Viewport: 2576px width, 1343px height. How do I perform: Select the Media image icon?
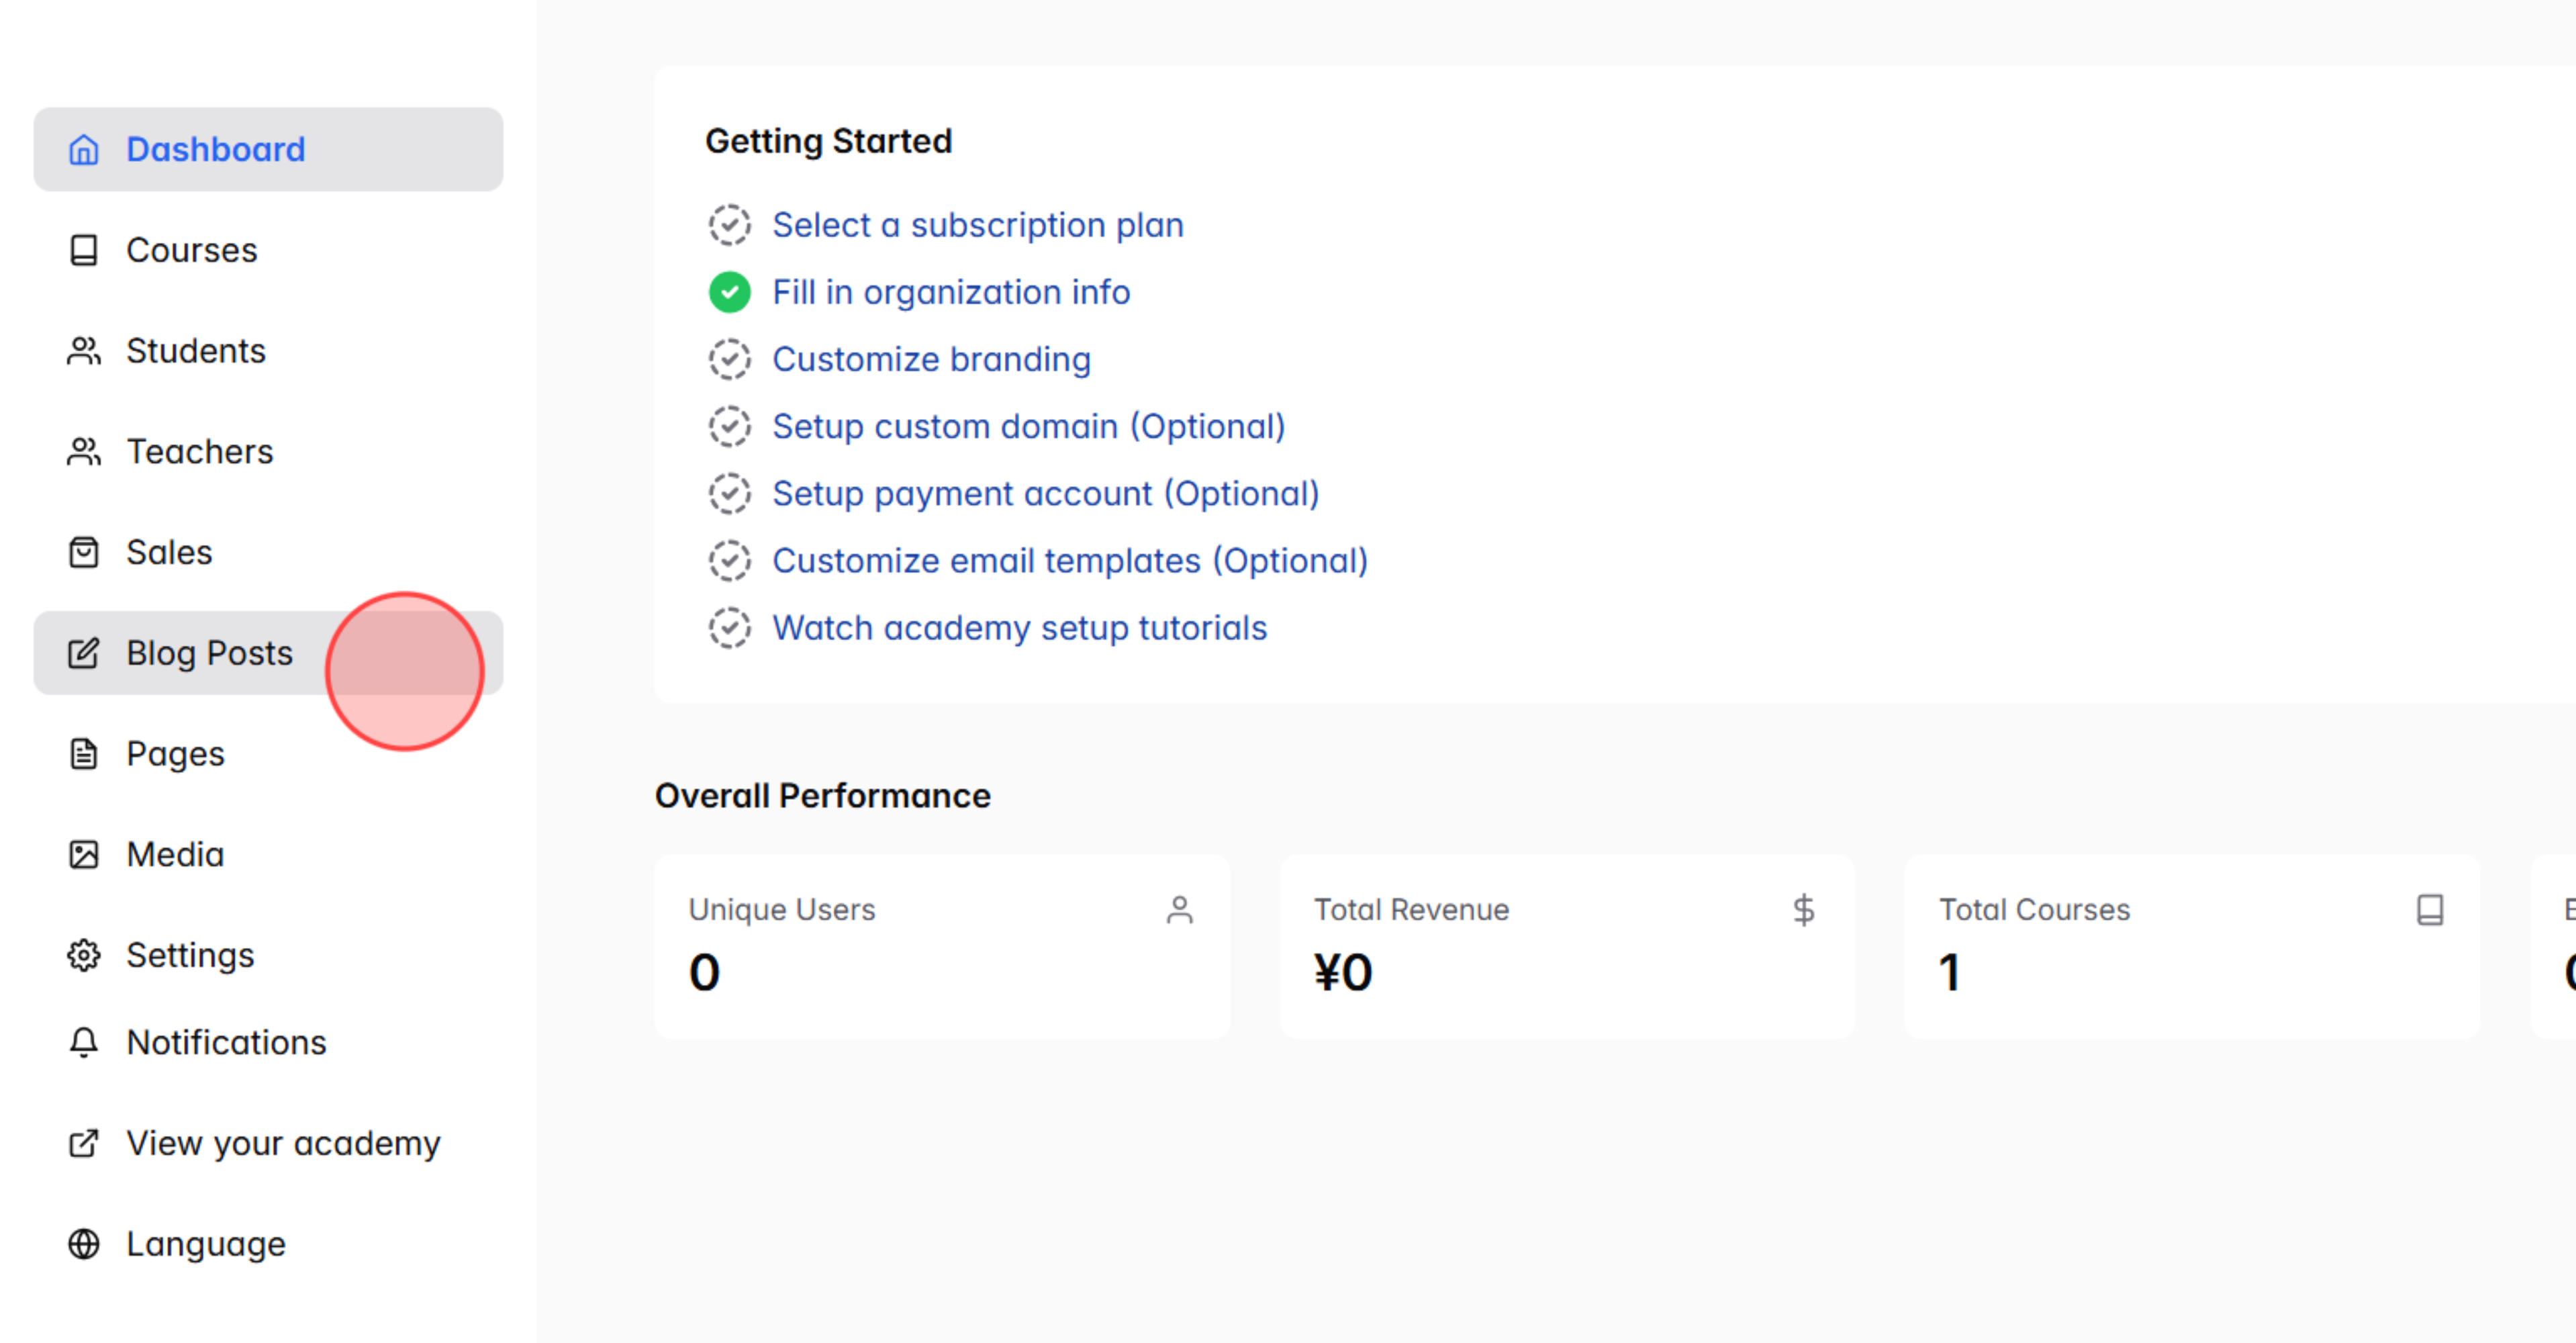pos(83,854)
